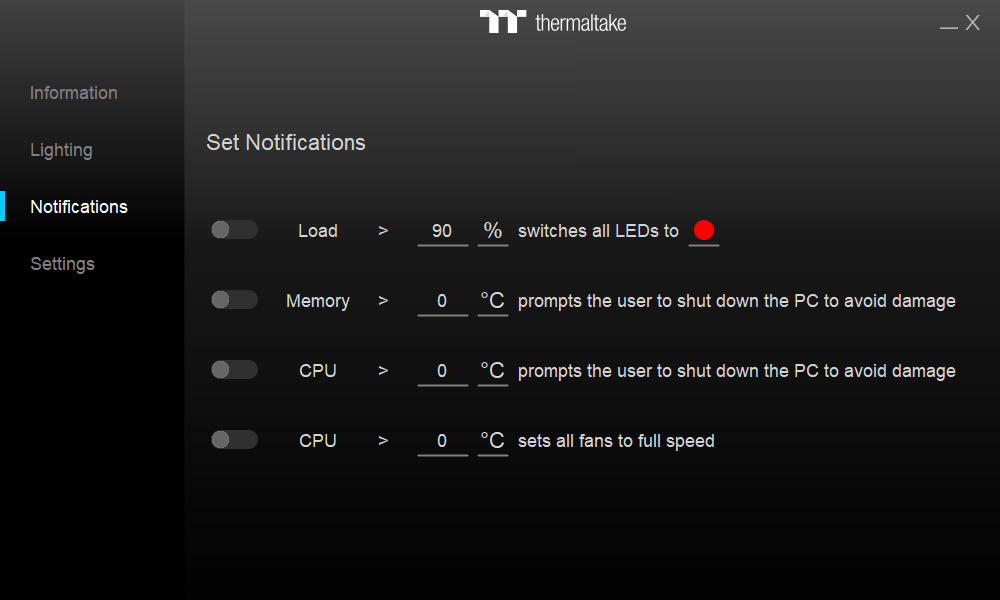
Task: Go to the Lighting page
Action: click(62, 150)
